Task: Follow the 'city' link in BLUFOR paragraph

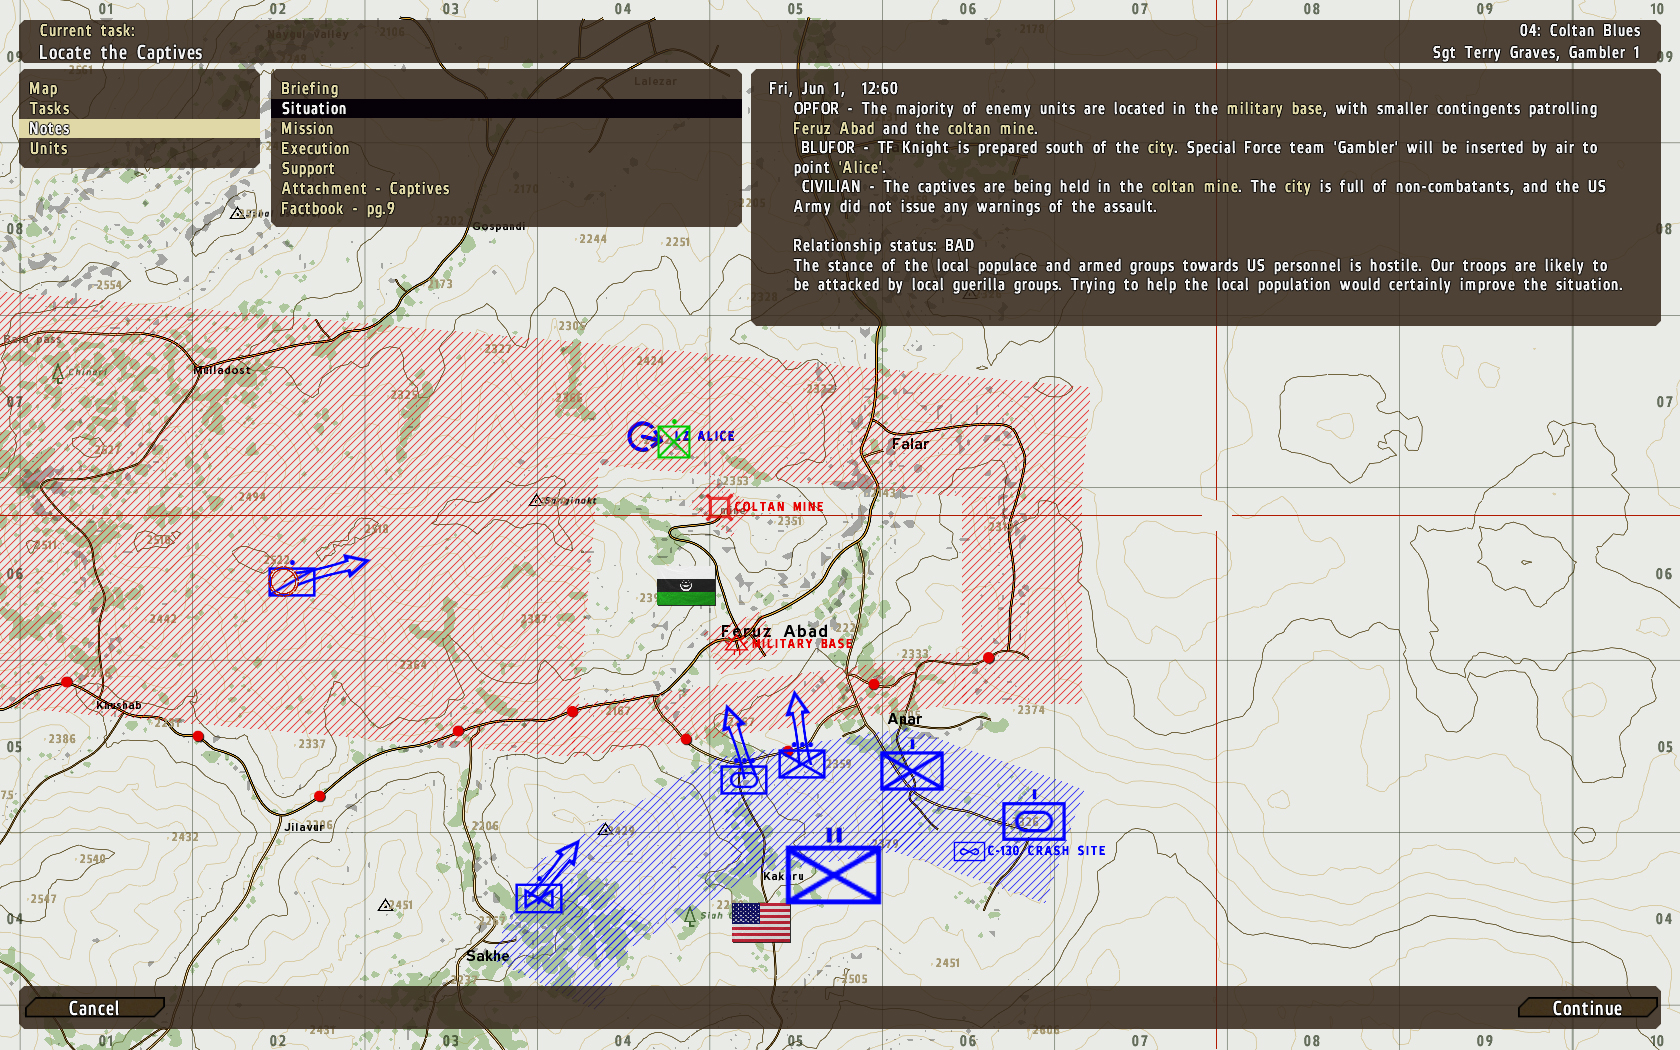Action: [1160, 148]
